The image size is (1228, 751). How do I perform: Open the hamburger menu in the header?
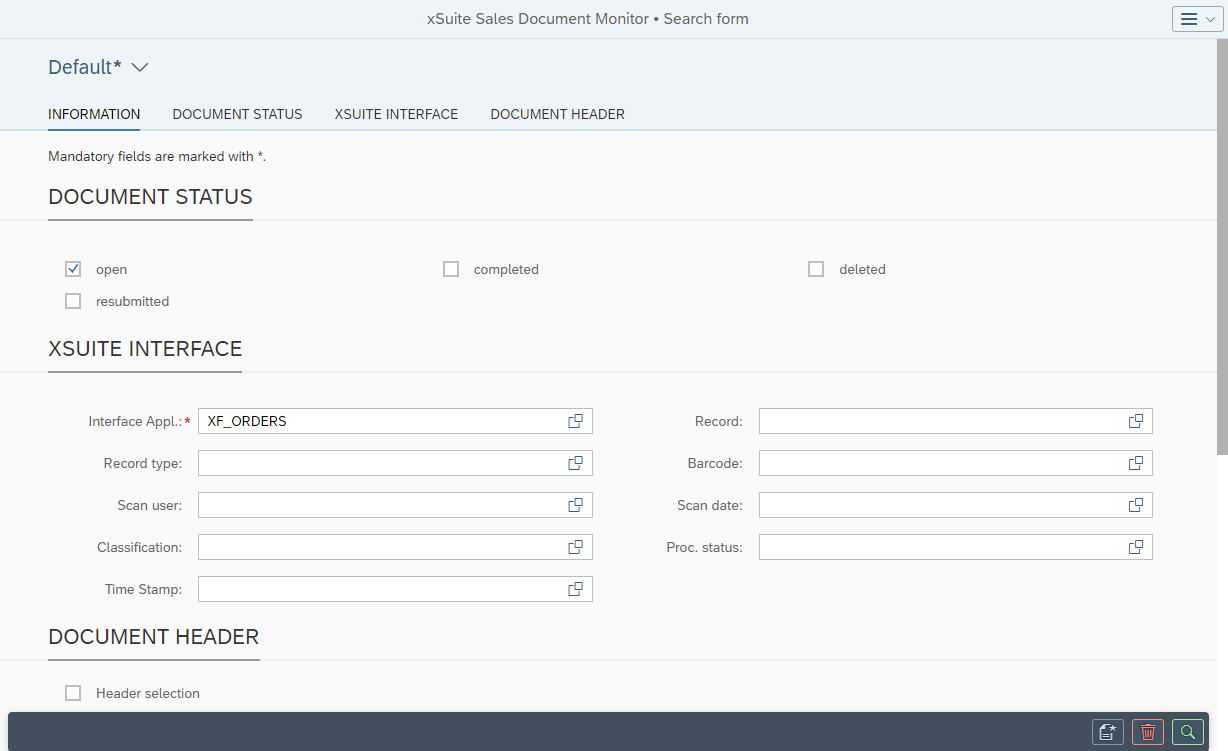coord(1189,18)
